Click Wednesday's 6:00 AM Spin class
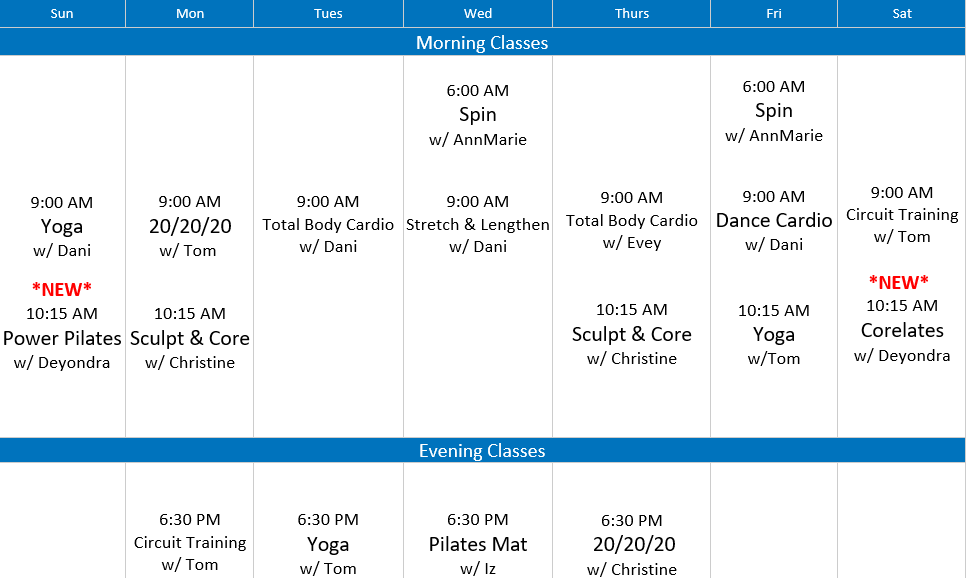The width and height of the screenshot is (966, 578). pyautogui.click(x=478, y=114)
